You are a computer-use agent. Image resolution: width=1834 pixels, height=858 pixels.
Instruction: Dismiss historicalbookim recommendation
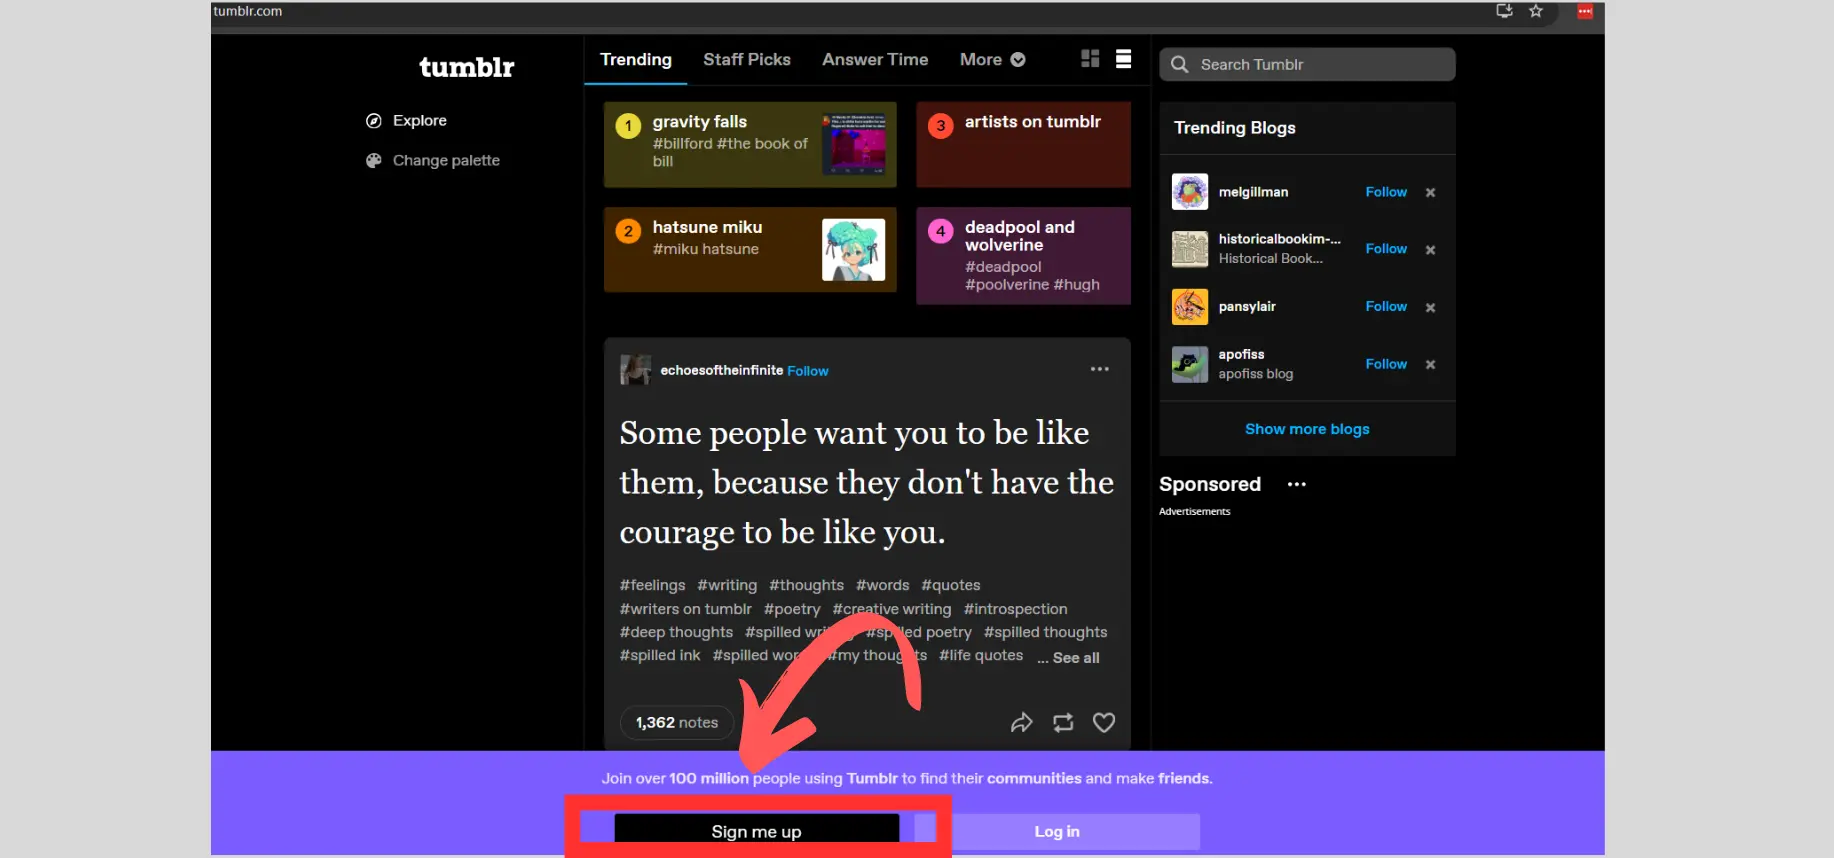coord(1430,250)
